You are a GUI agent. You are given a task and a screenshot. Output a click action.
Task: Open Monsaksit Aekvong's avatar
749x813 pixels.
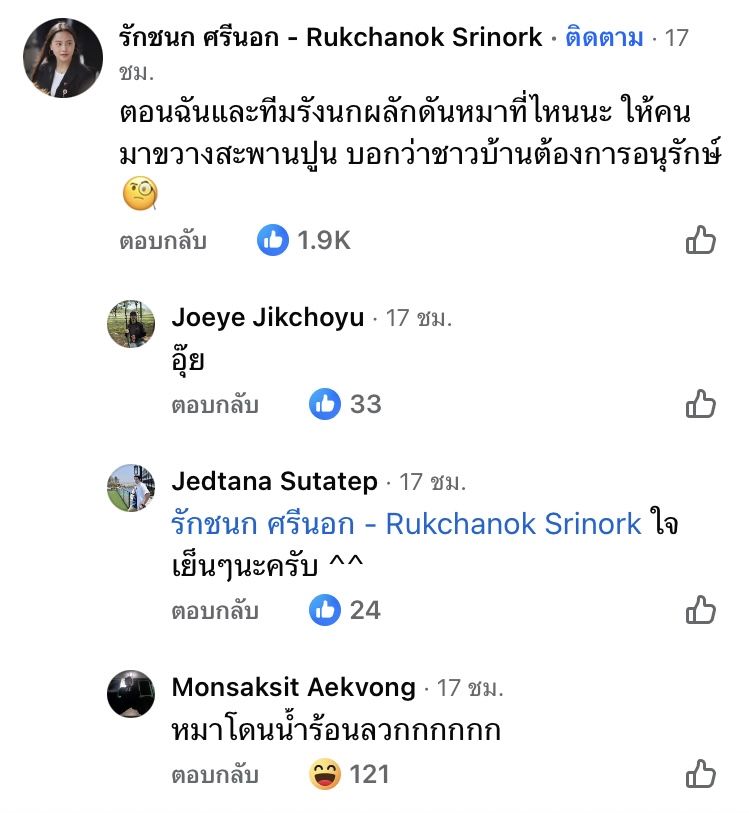coord(130,693)
